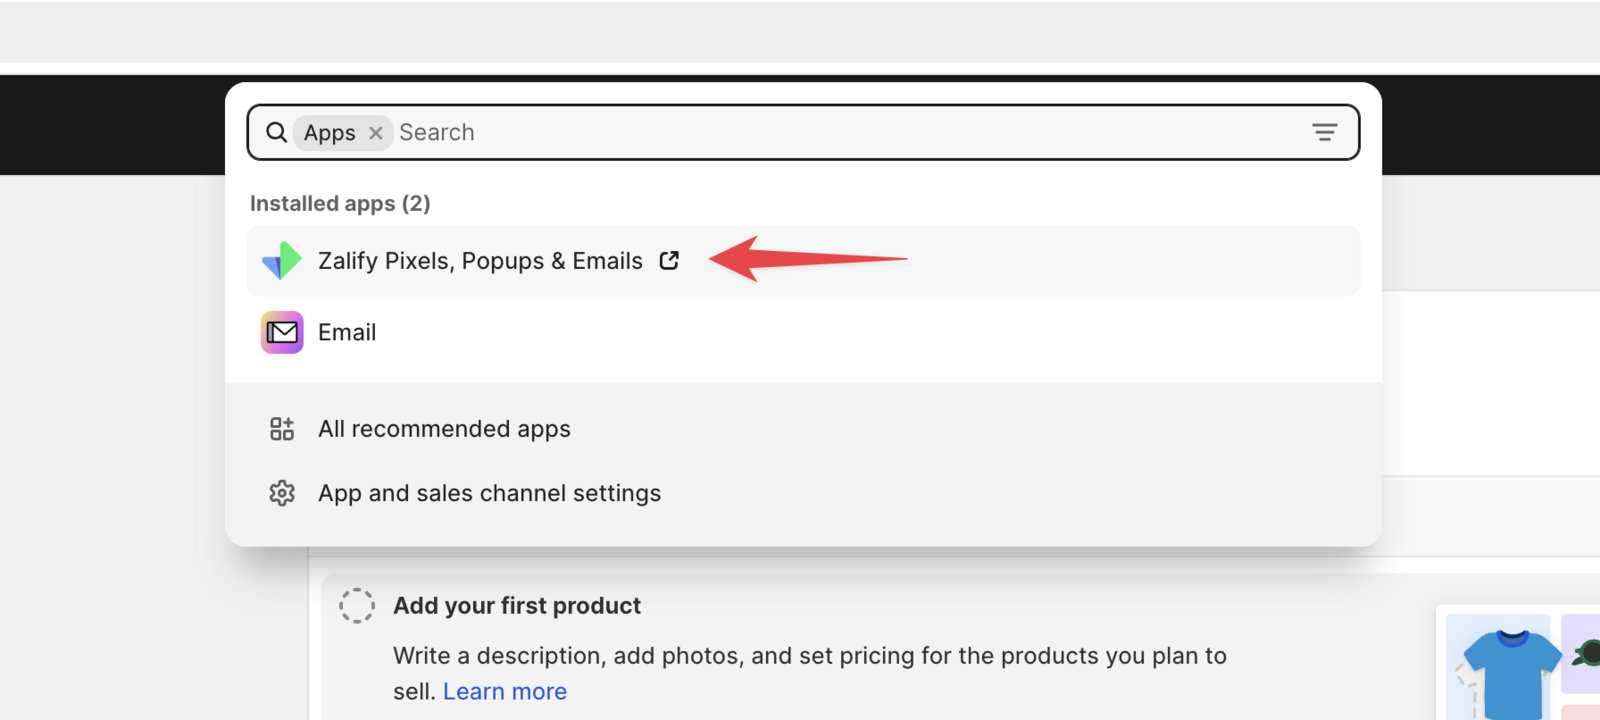Image resolution: width=1600 pixels, height=720 pixels.
Task: Click the Zalify app logo icon
Action: click(x=282, y=261)
